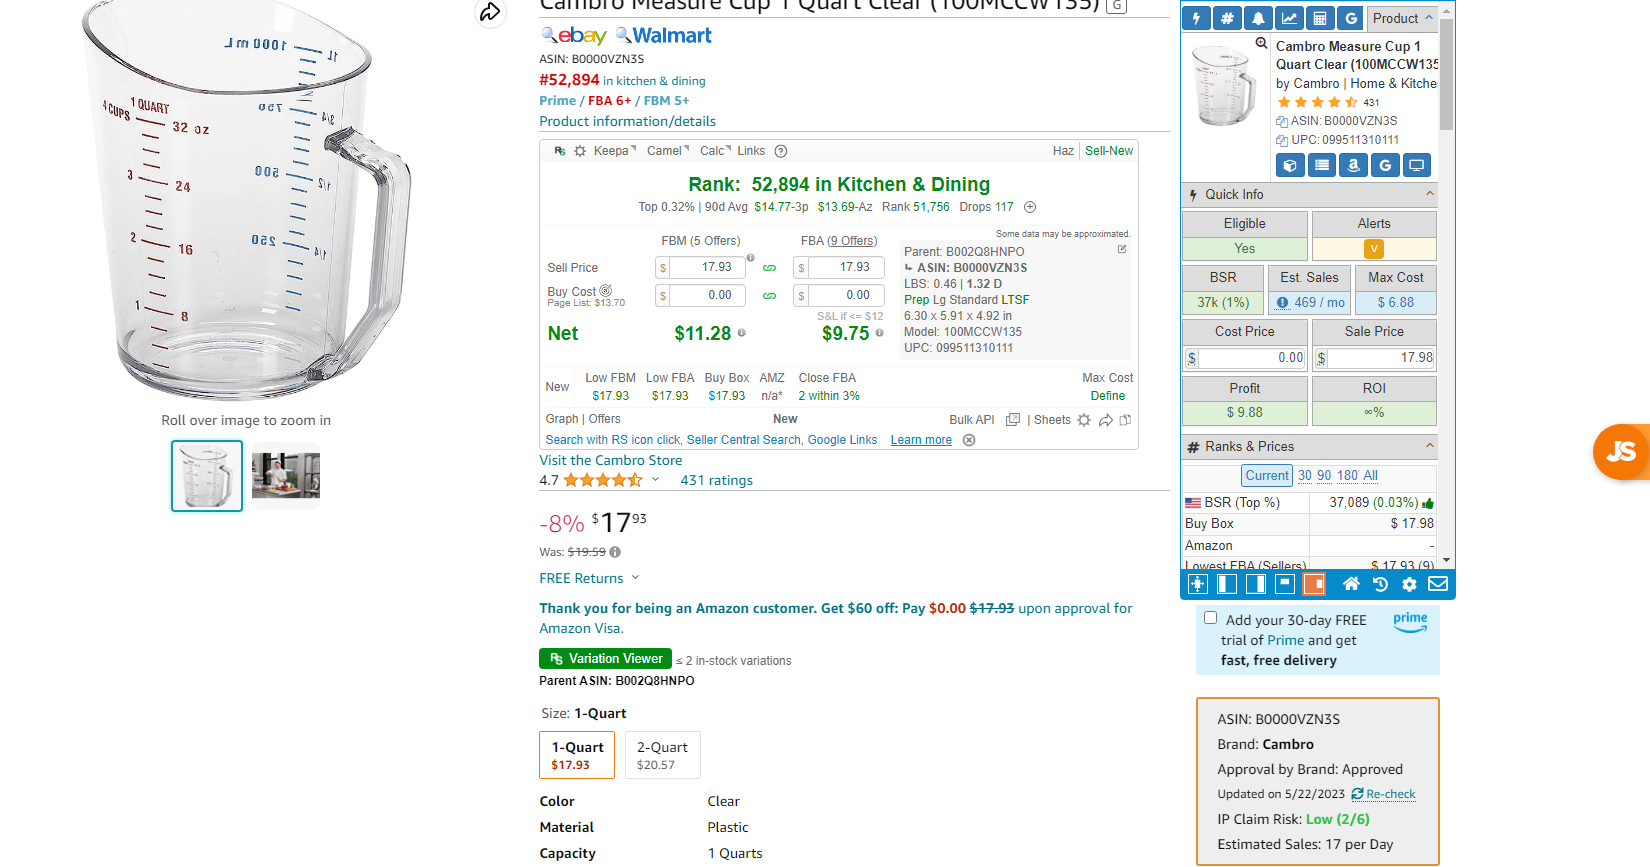Click the history clock icon in bottom bar
Image resolution: width=1650 pixels, height=867 pixels.
pos(1380,584)
